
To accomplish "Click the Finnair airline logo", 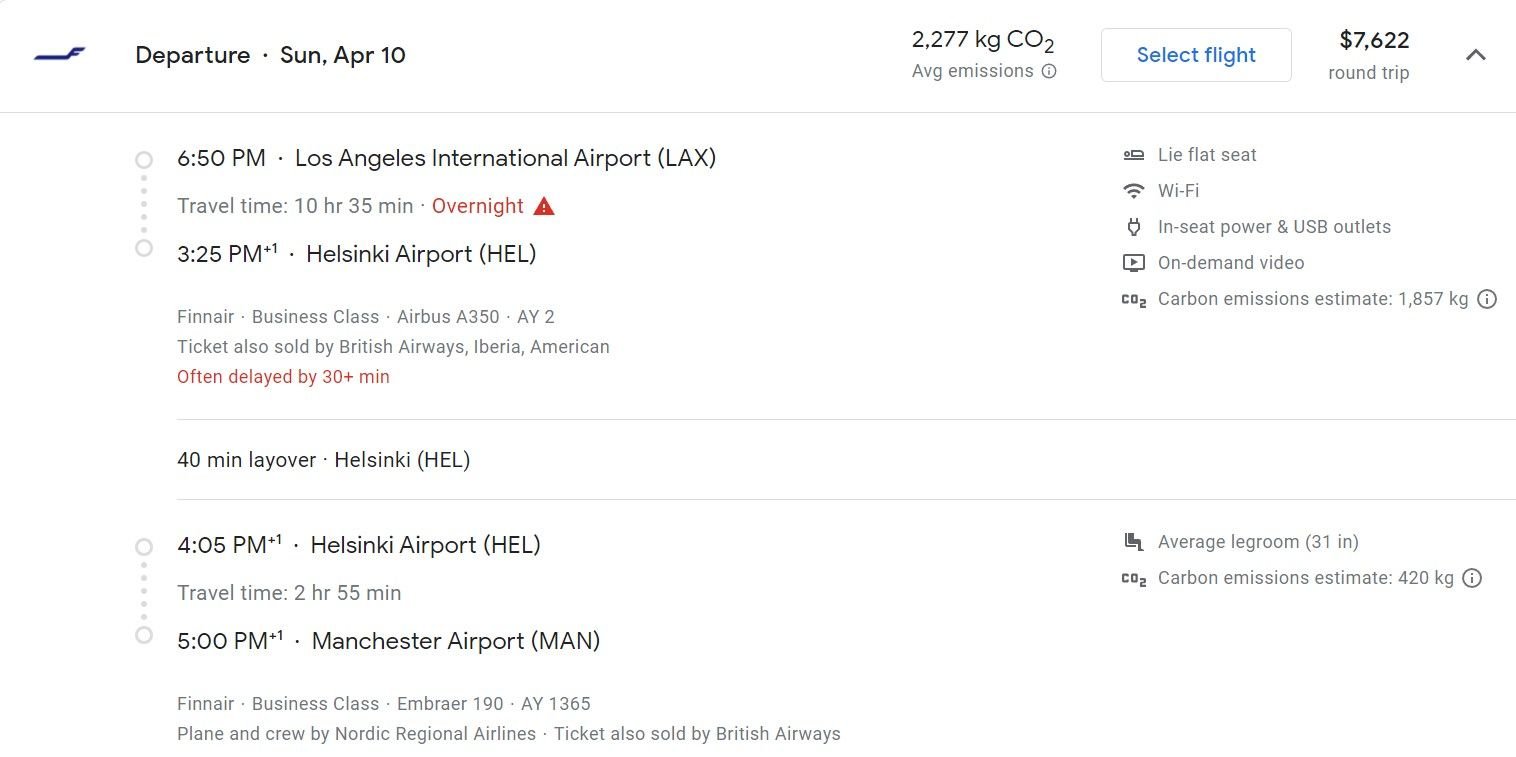I will [x=60, y=55].
